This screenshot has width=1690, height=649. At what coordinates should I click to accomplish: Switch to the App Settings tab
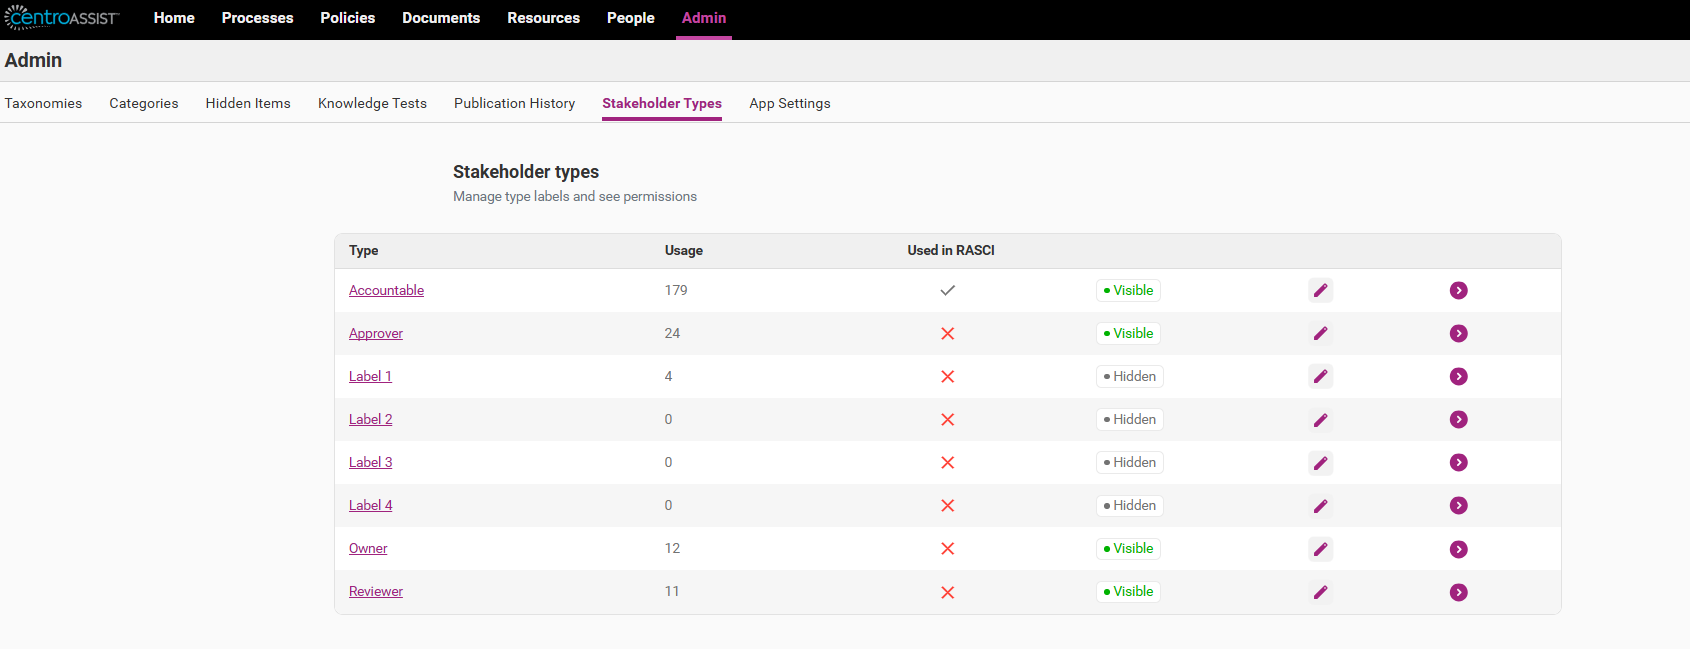pos(790,103)
